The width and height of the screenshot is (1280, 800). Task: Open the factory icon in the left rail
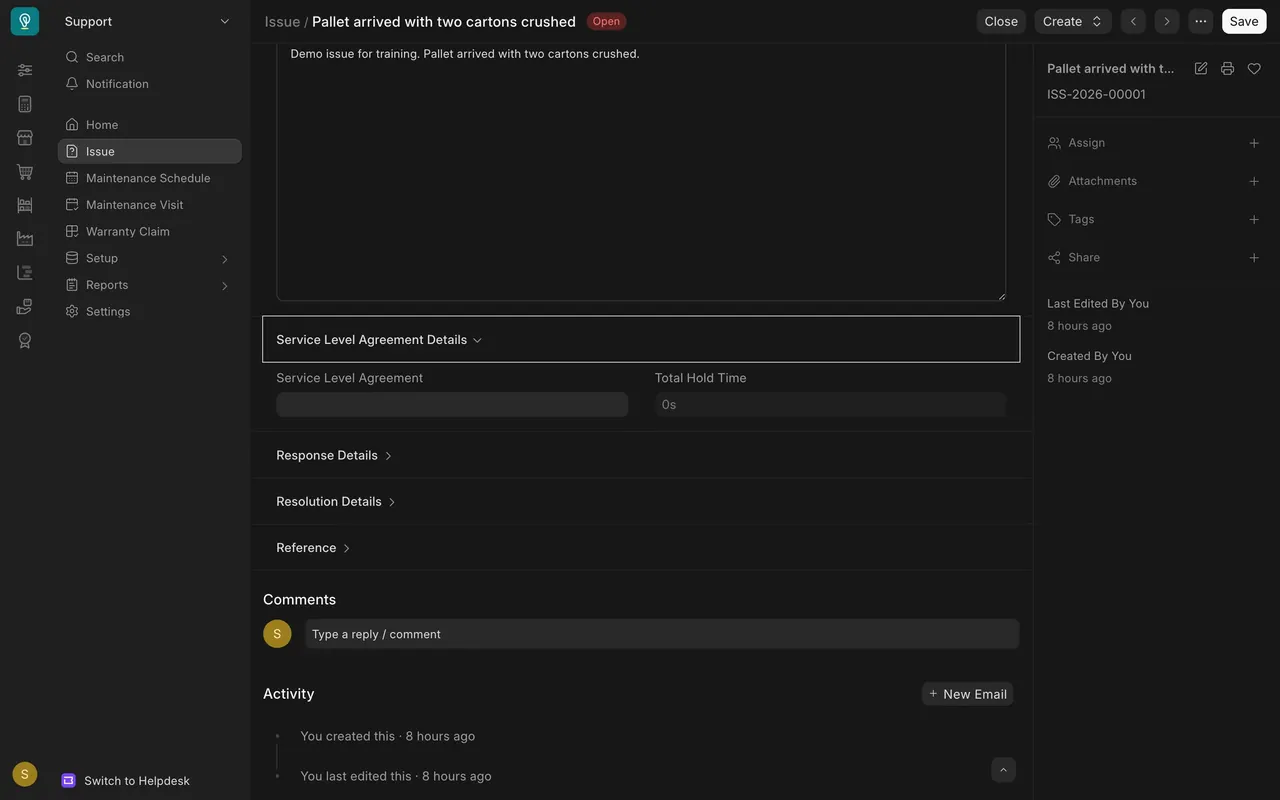[25, 239]
